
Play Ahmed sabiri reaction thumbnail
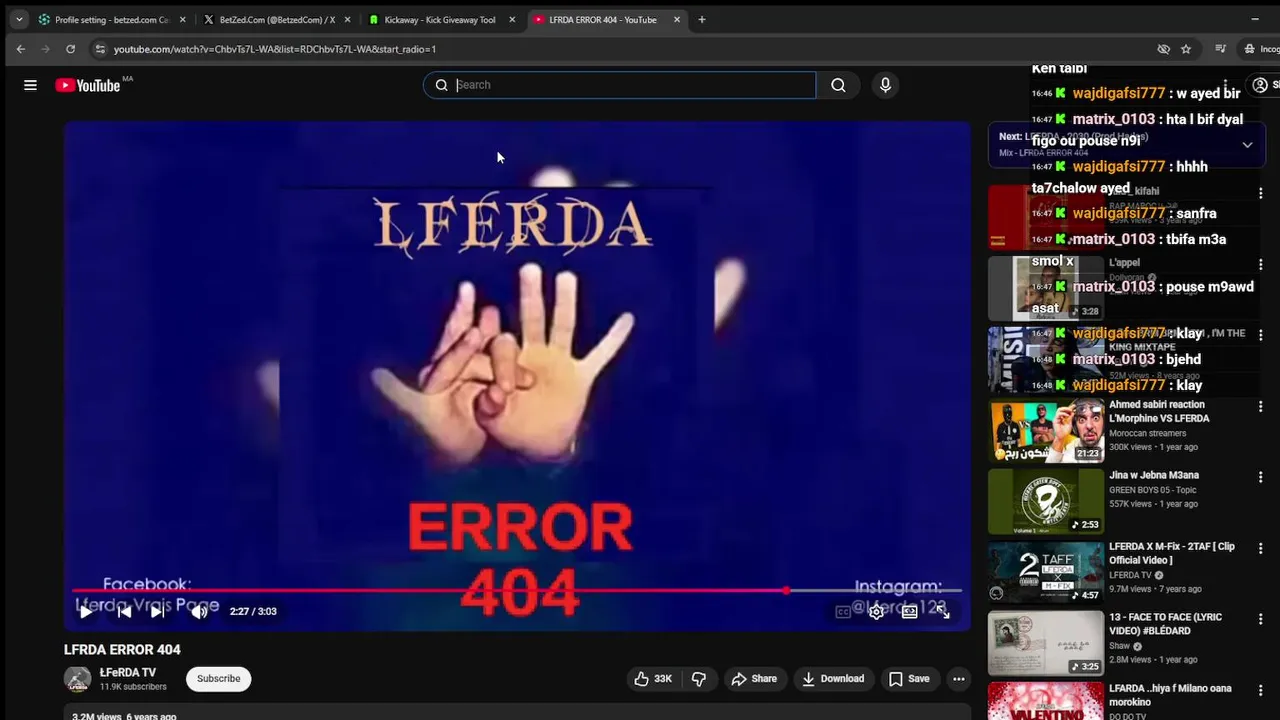coord(1046,431)
